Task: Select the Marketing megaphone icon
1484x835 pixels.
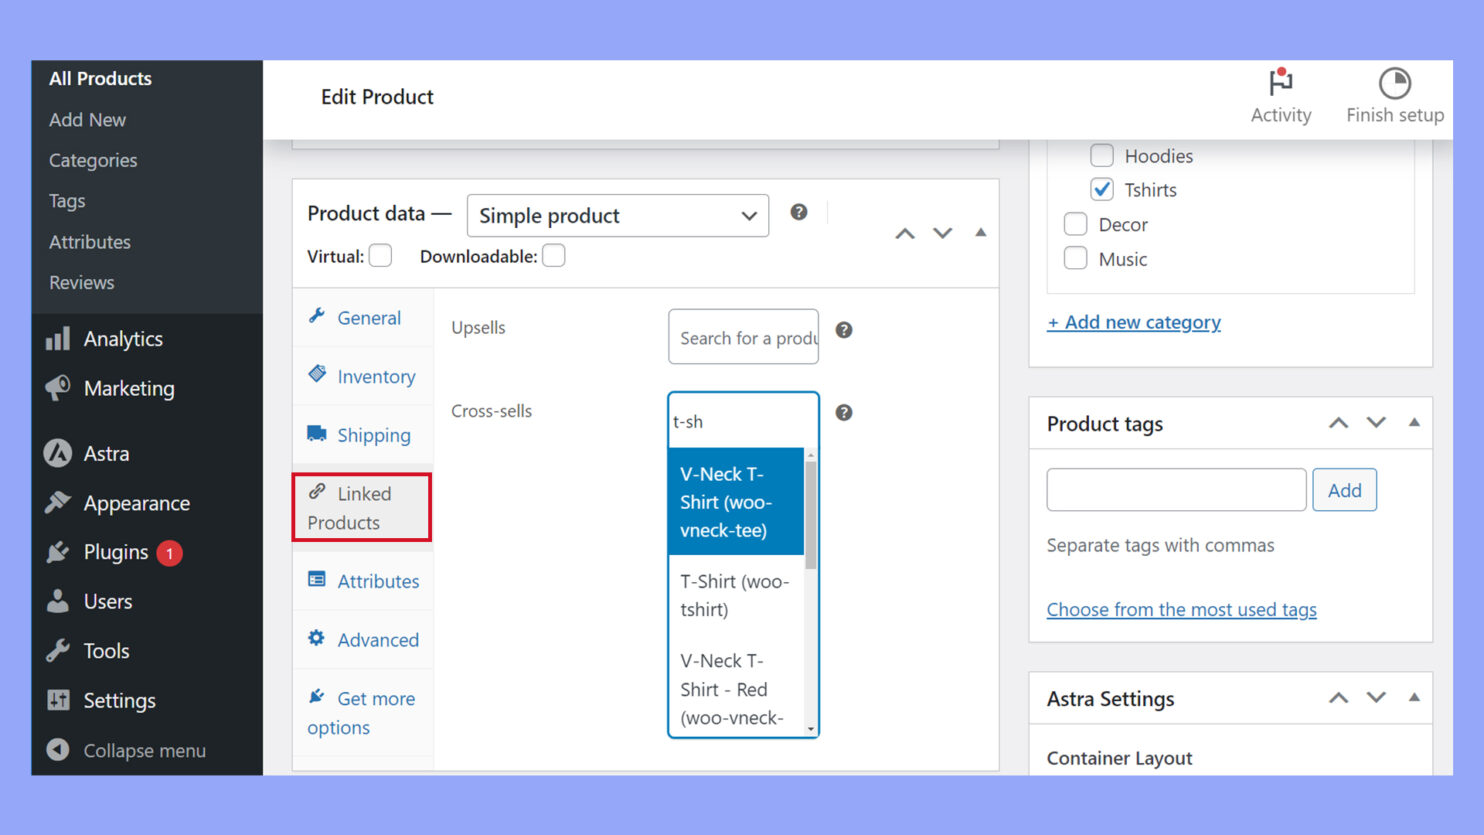Action: click(x=58, y=388)
